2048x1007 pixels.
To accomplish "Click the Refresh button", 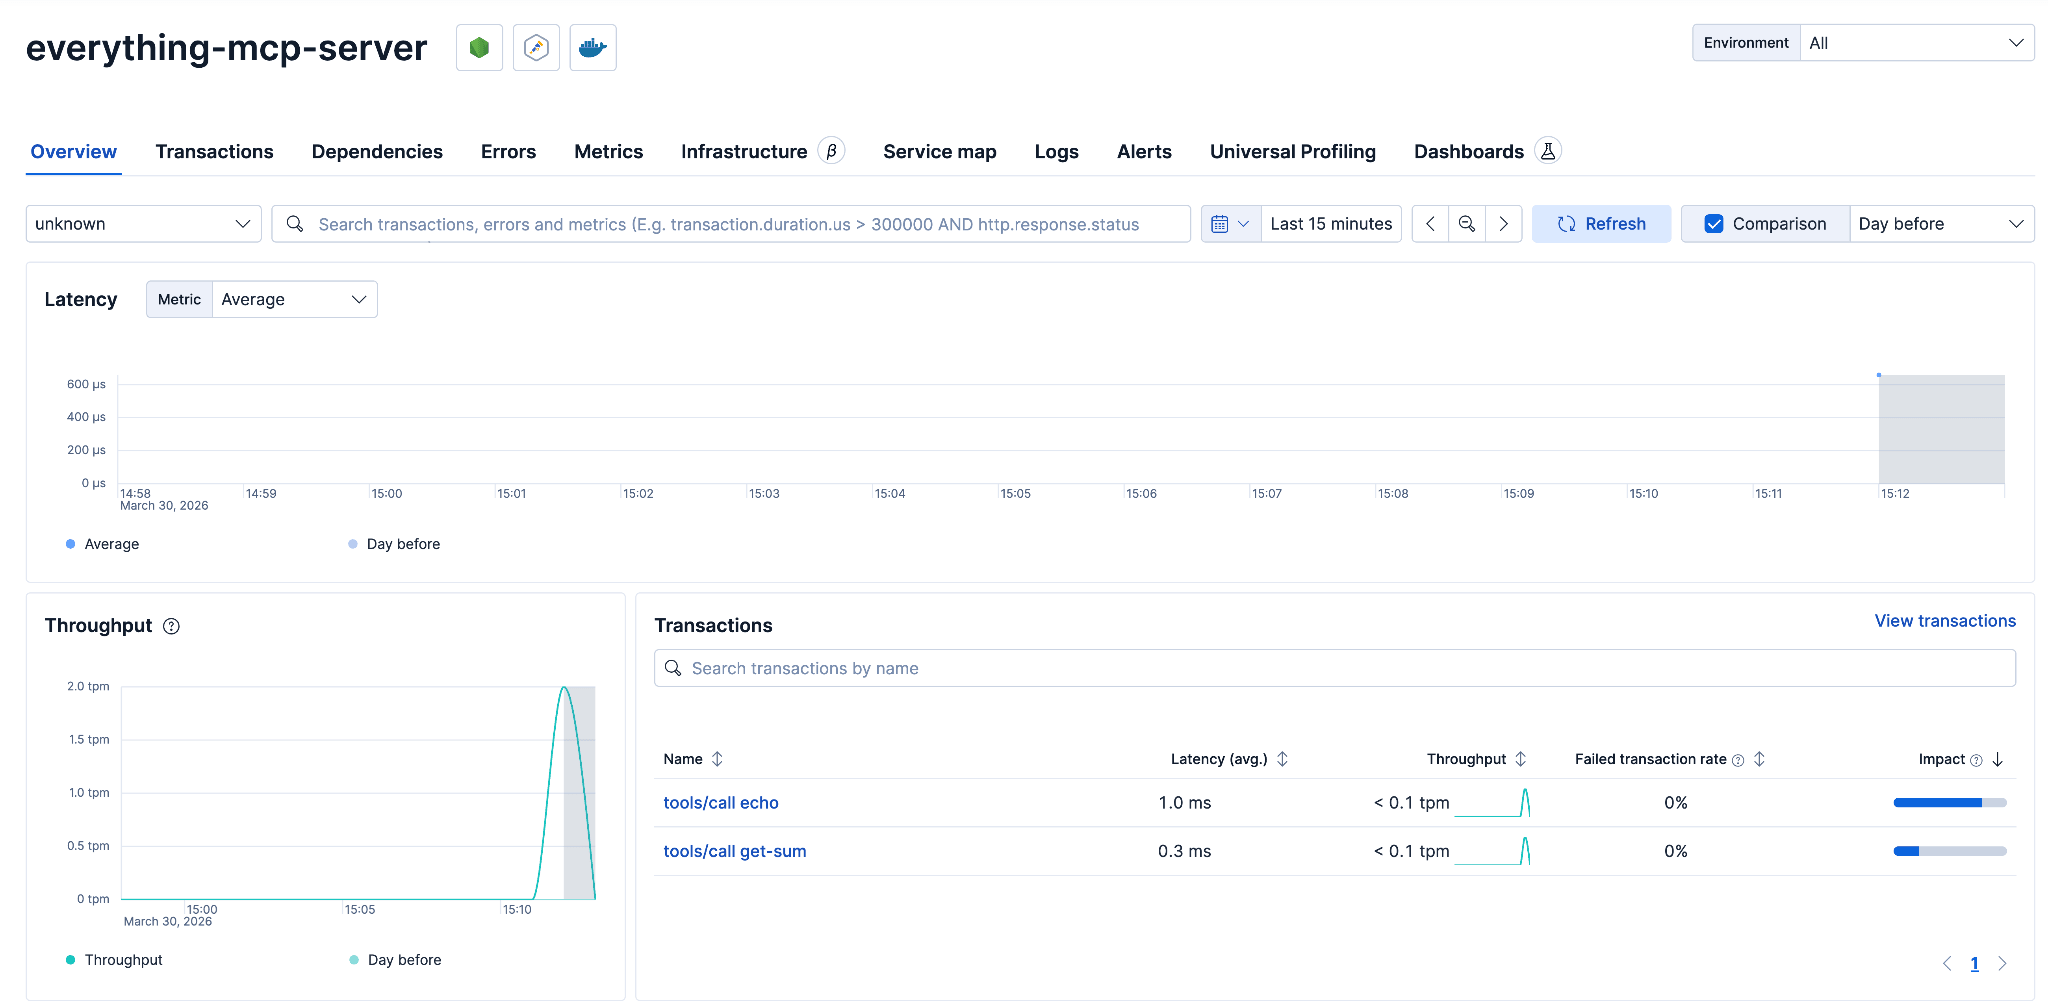I will pos(1601,224).
